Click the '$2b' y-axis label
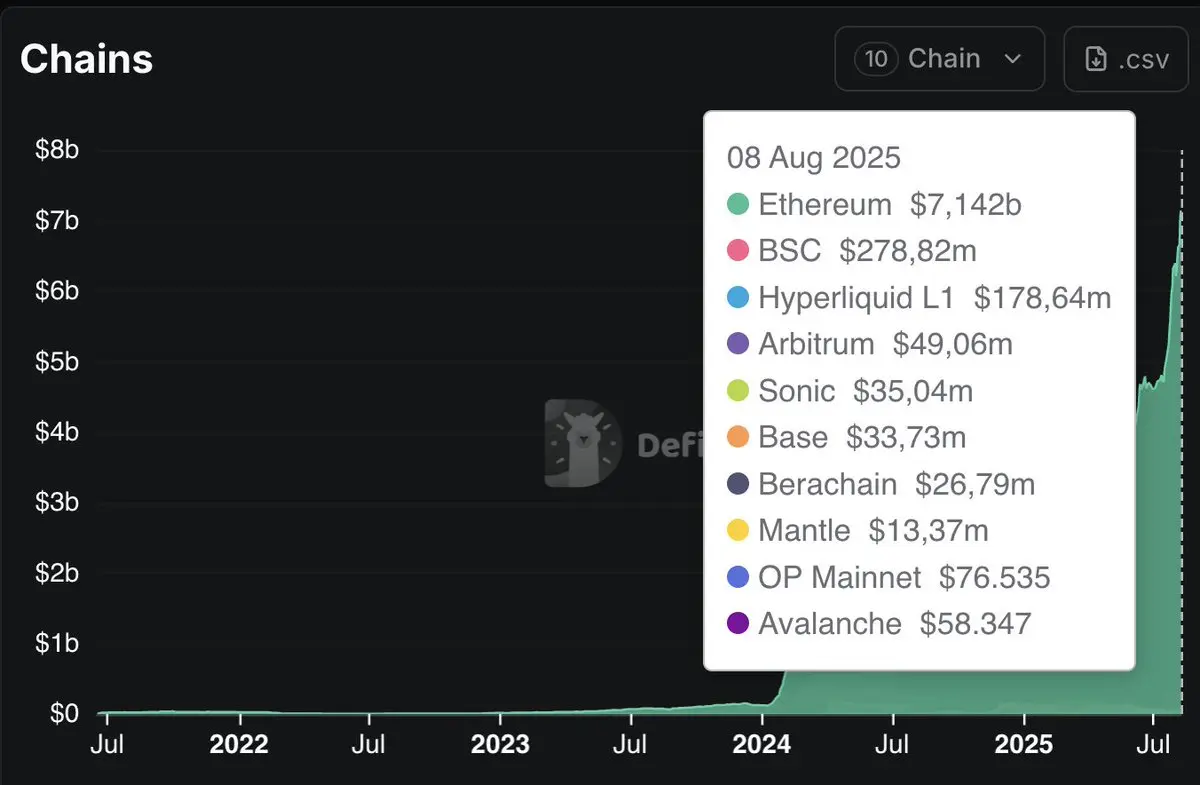The image size is (1200, 785). [57, 573]
